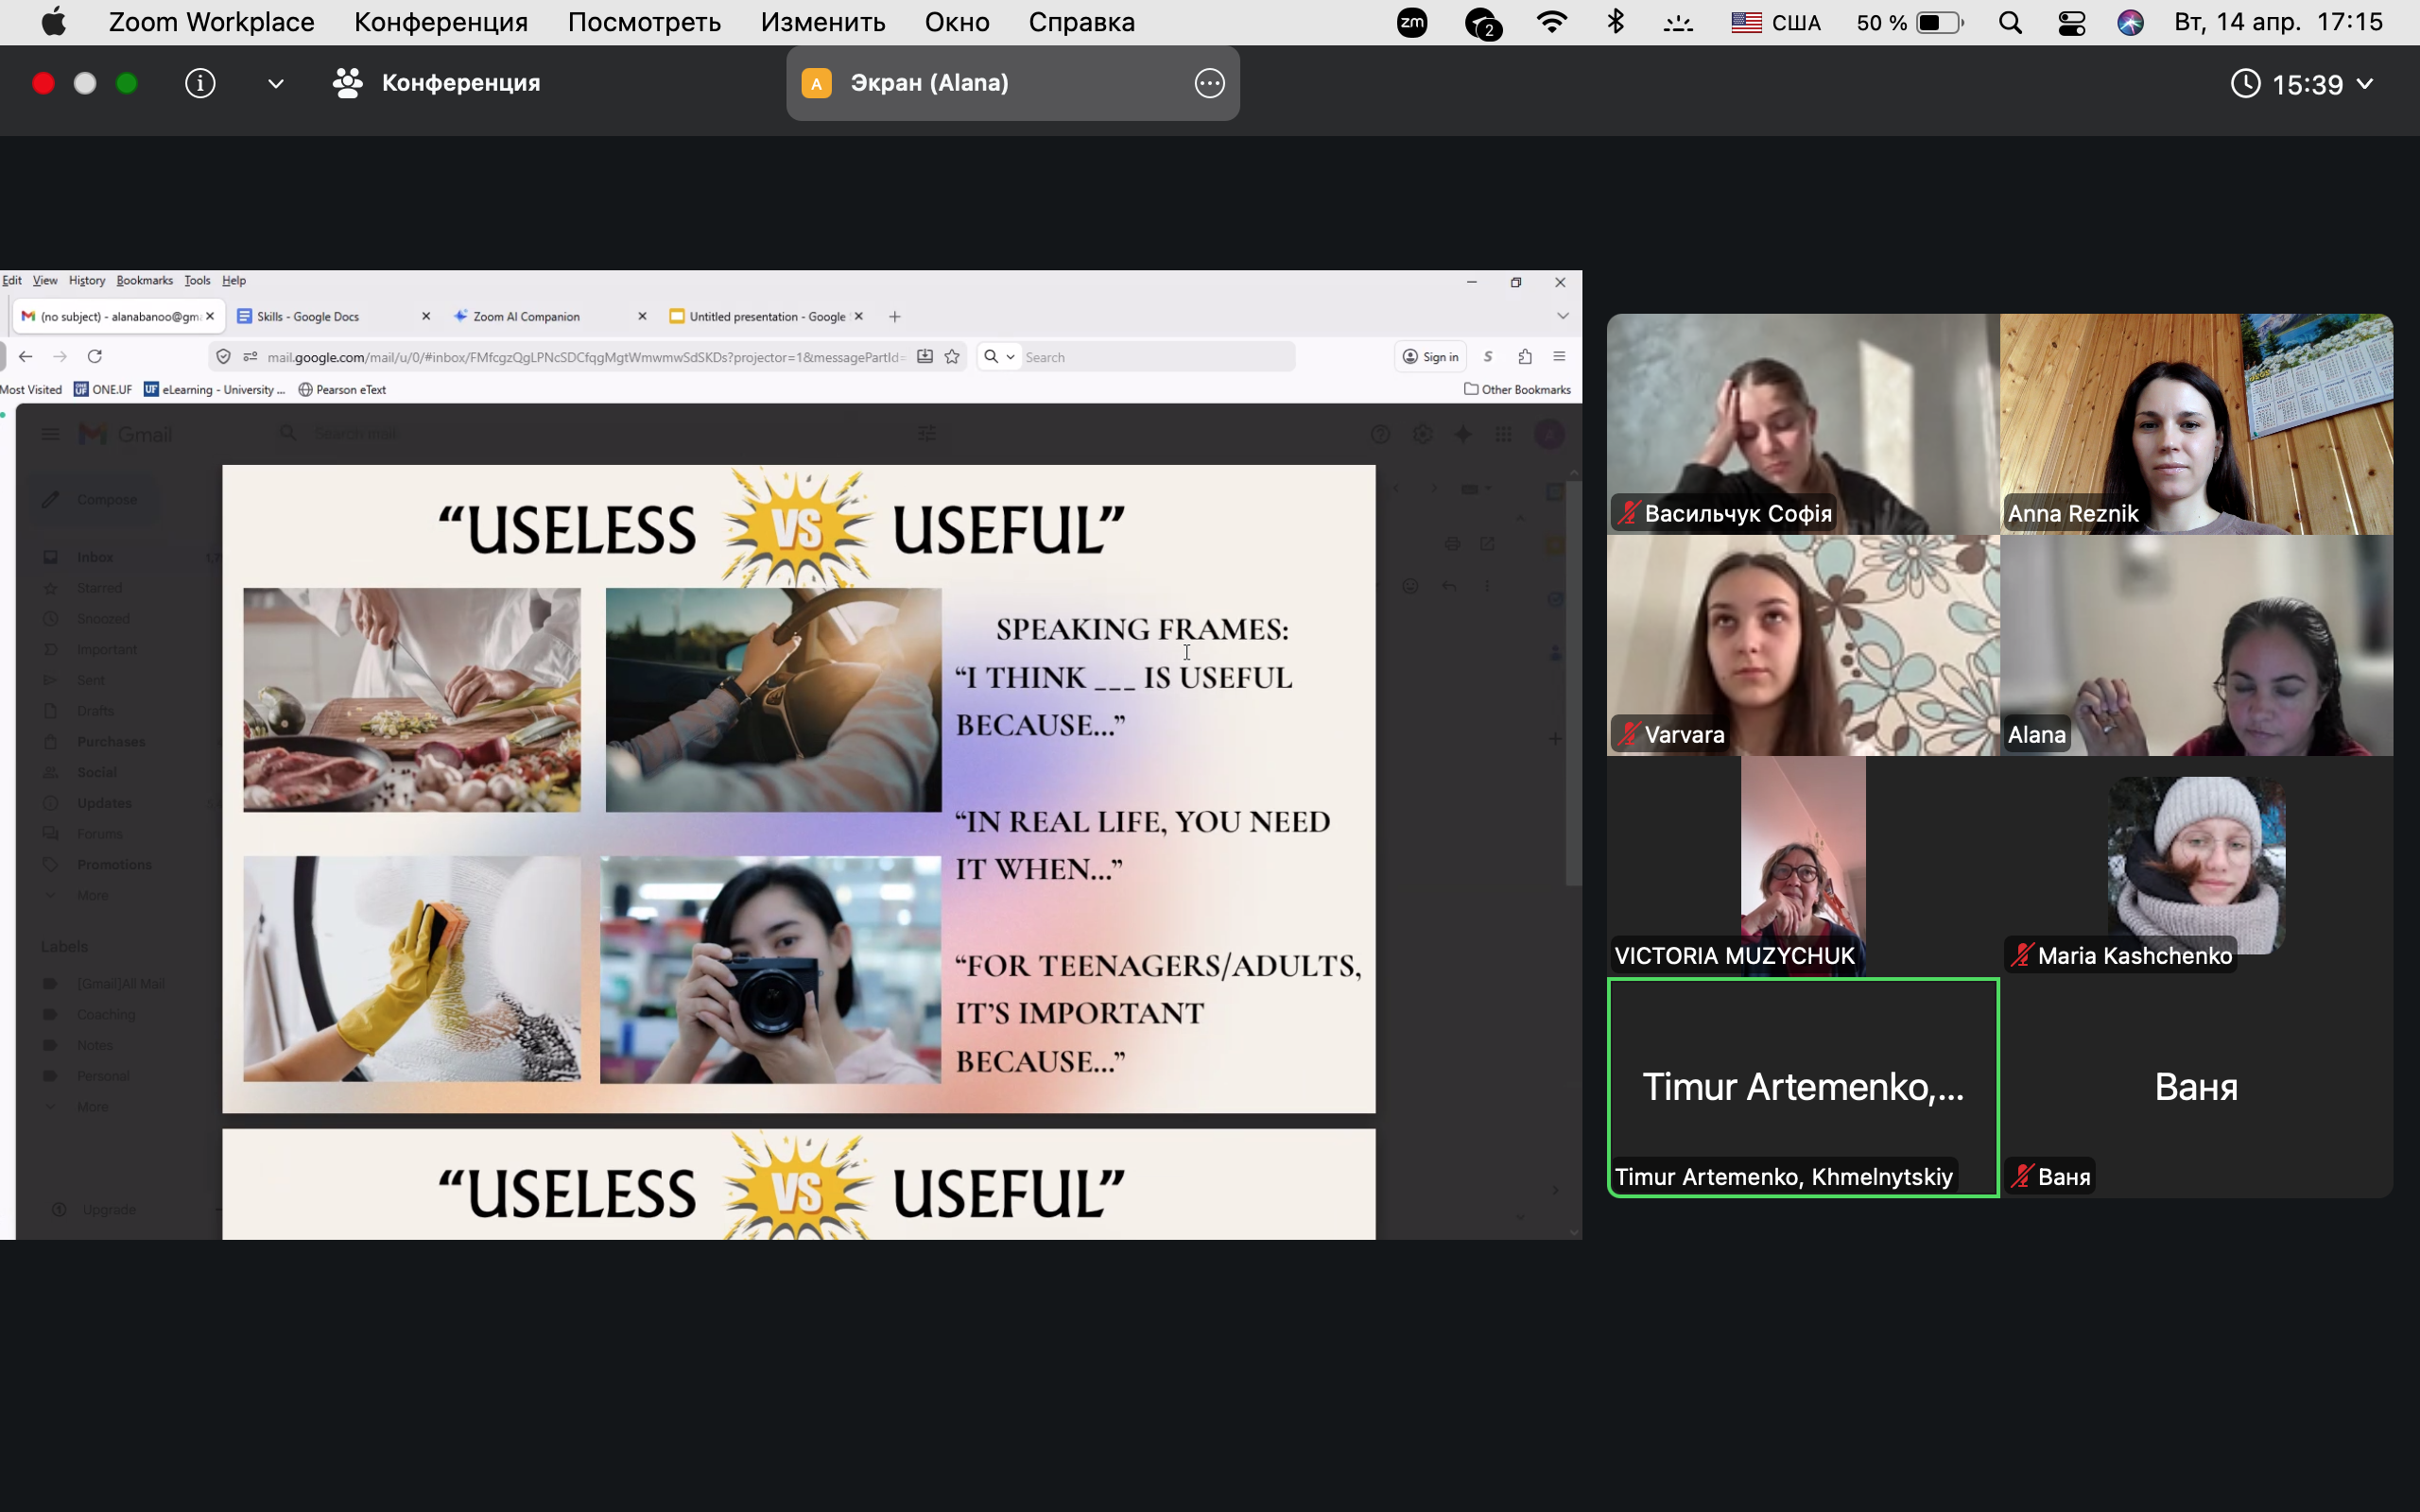The image size is (2420, 1512).
Task: Click the meeting info icon
Action: pyautogui.click(x=200, y=83)
